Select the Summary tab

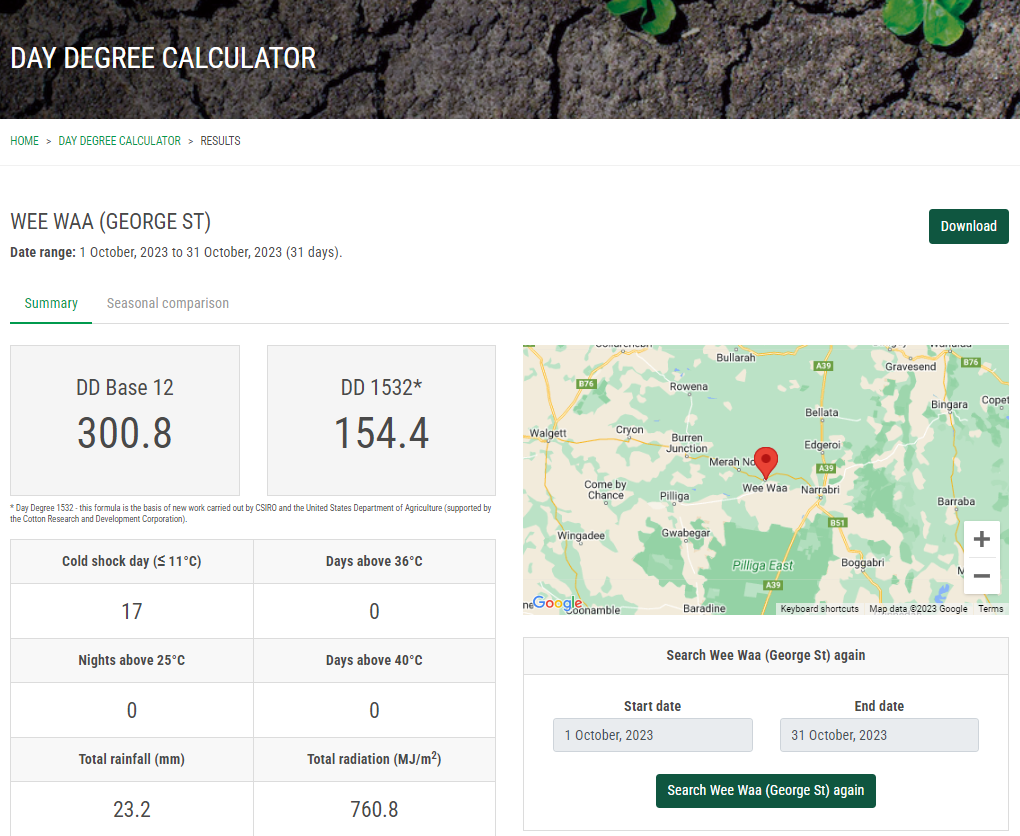pyautogui.click(x=50, y=303)
